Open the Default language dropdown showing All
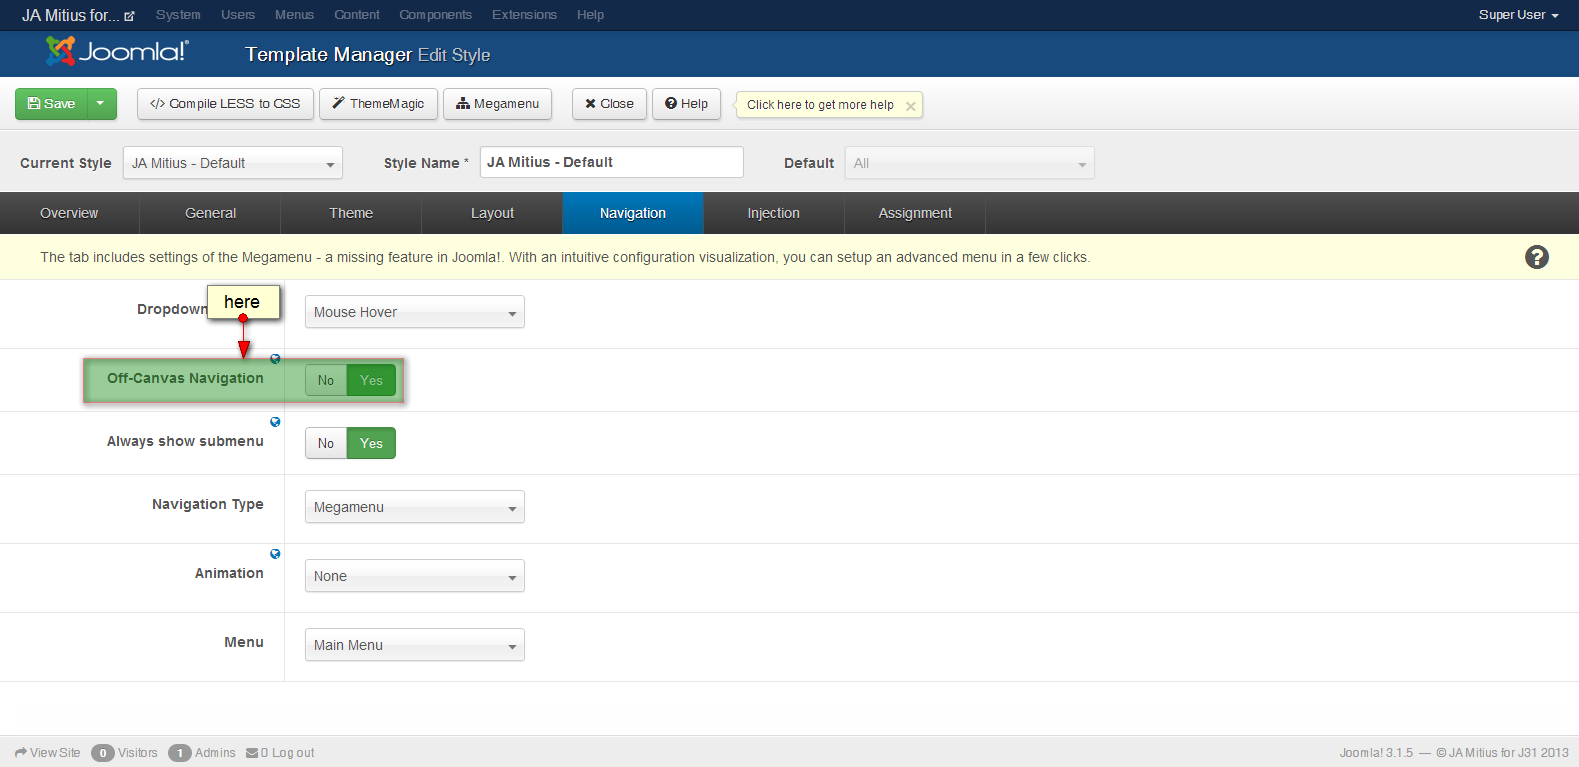This screenshot has width=1579, height=767. click(970, 163)
